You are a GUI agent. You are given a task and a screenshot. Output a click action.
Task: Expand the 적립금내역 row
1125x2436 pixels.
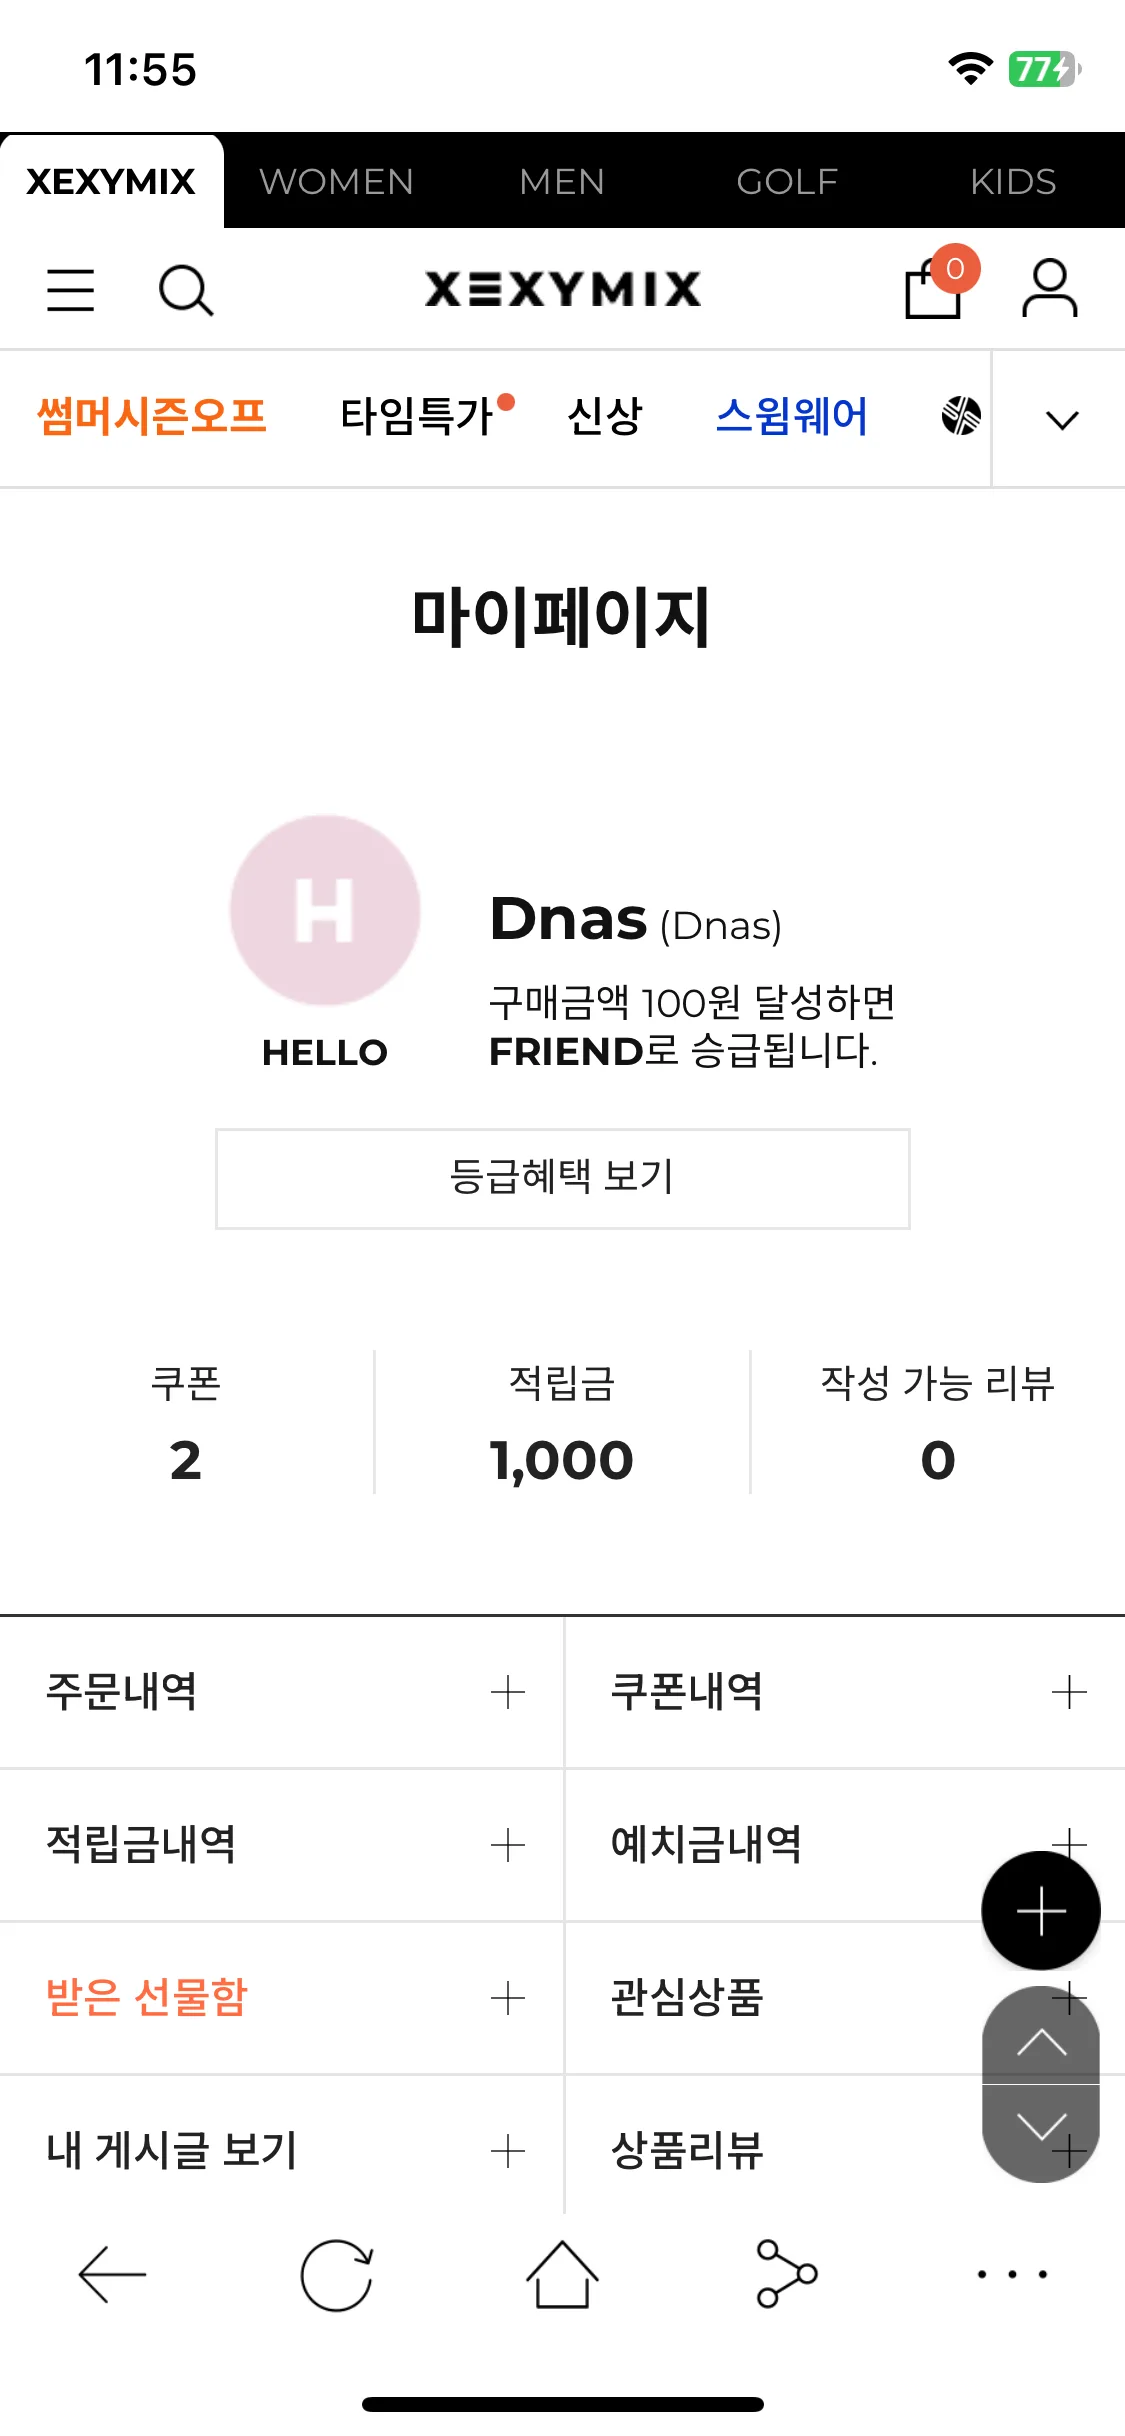(x=281, y=1845)
